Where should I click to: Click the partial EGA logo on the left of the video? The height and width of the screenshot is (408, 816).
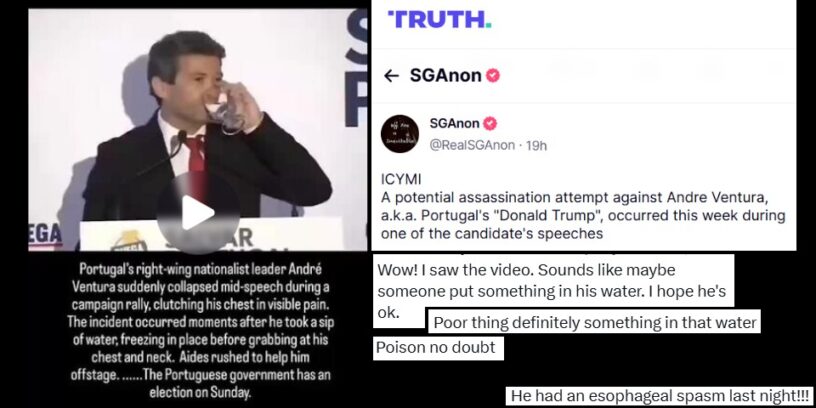click(45, 235)
